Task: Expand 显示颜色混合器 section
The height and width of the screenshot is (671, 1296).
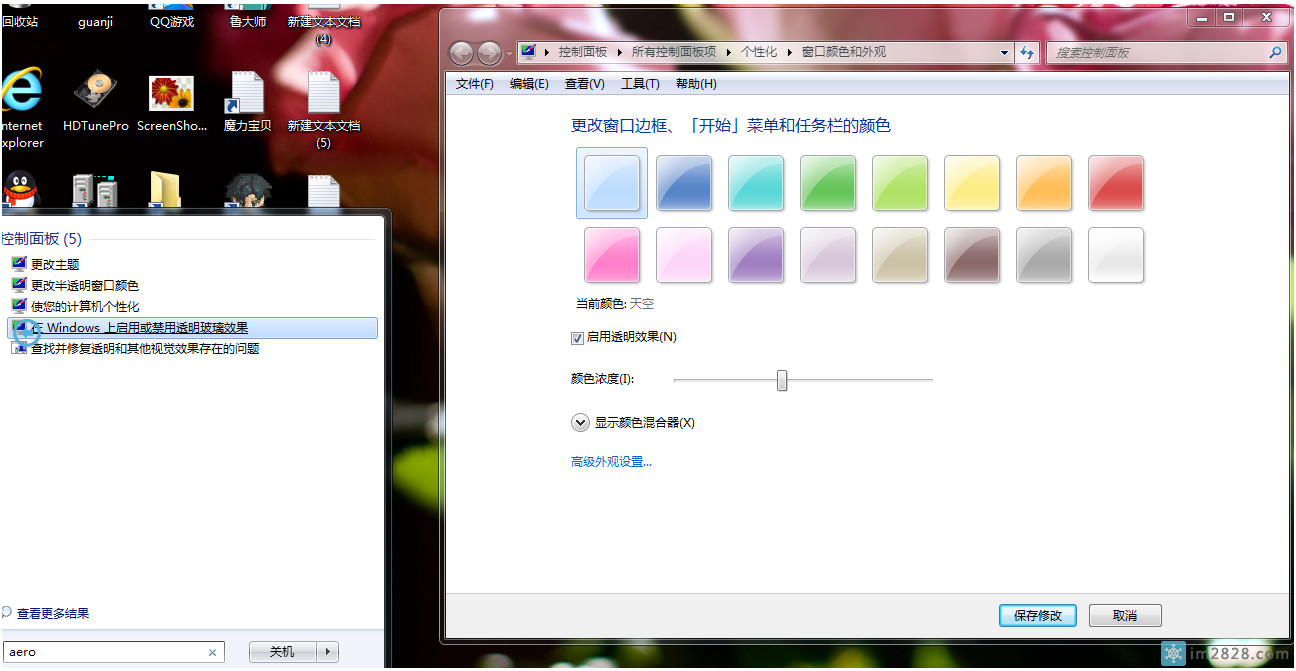Action: tap(580, 423)
